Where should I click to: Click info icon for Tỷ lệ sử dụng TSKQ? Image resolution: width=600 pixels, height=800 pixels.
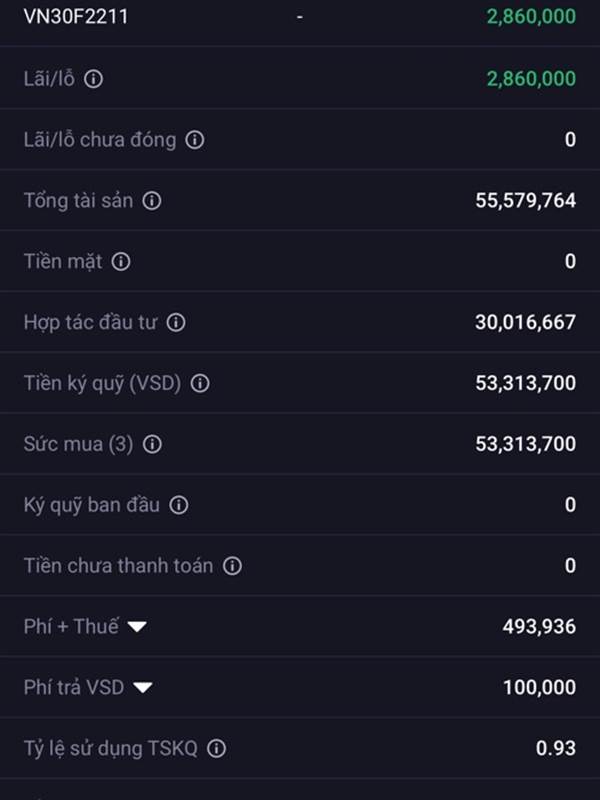pyautogui.click(x=216, y=748)
